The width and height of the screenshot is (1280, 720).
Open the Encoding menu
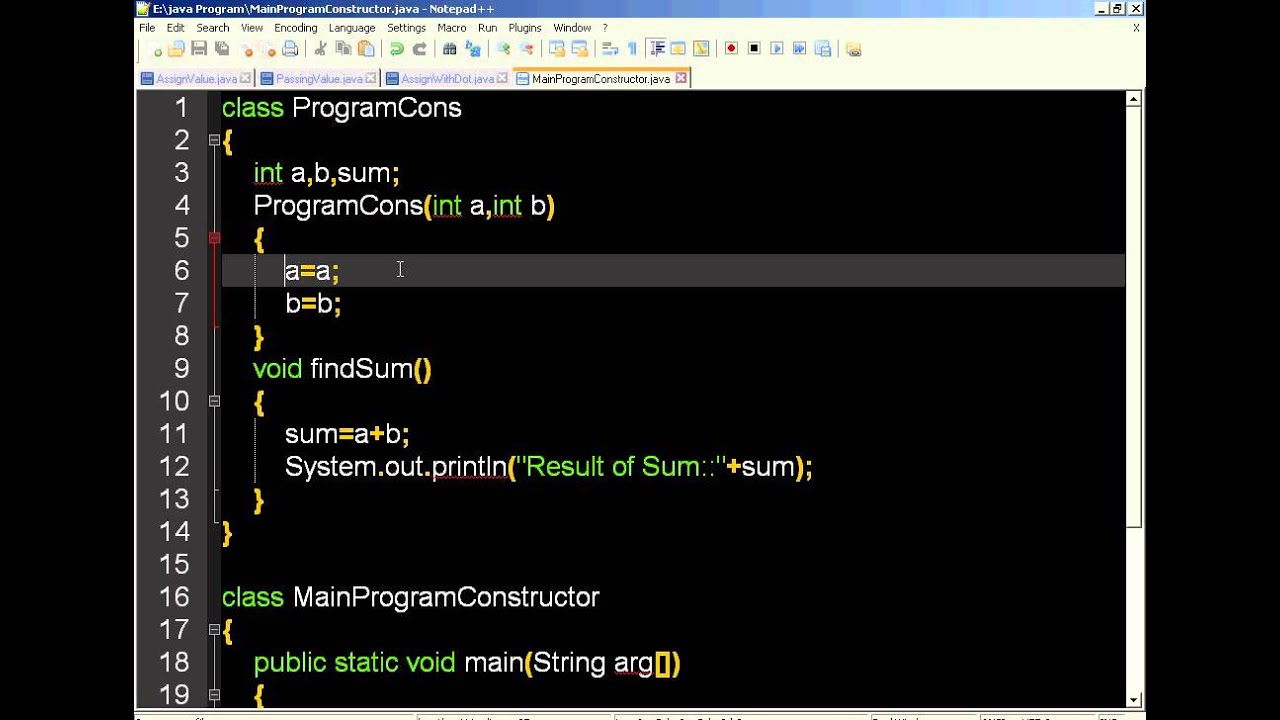(296, 28)
